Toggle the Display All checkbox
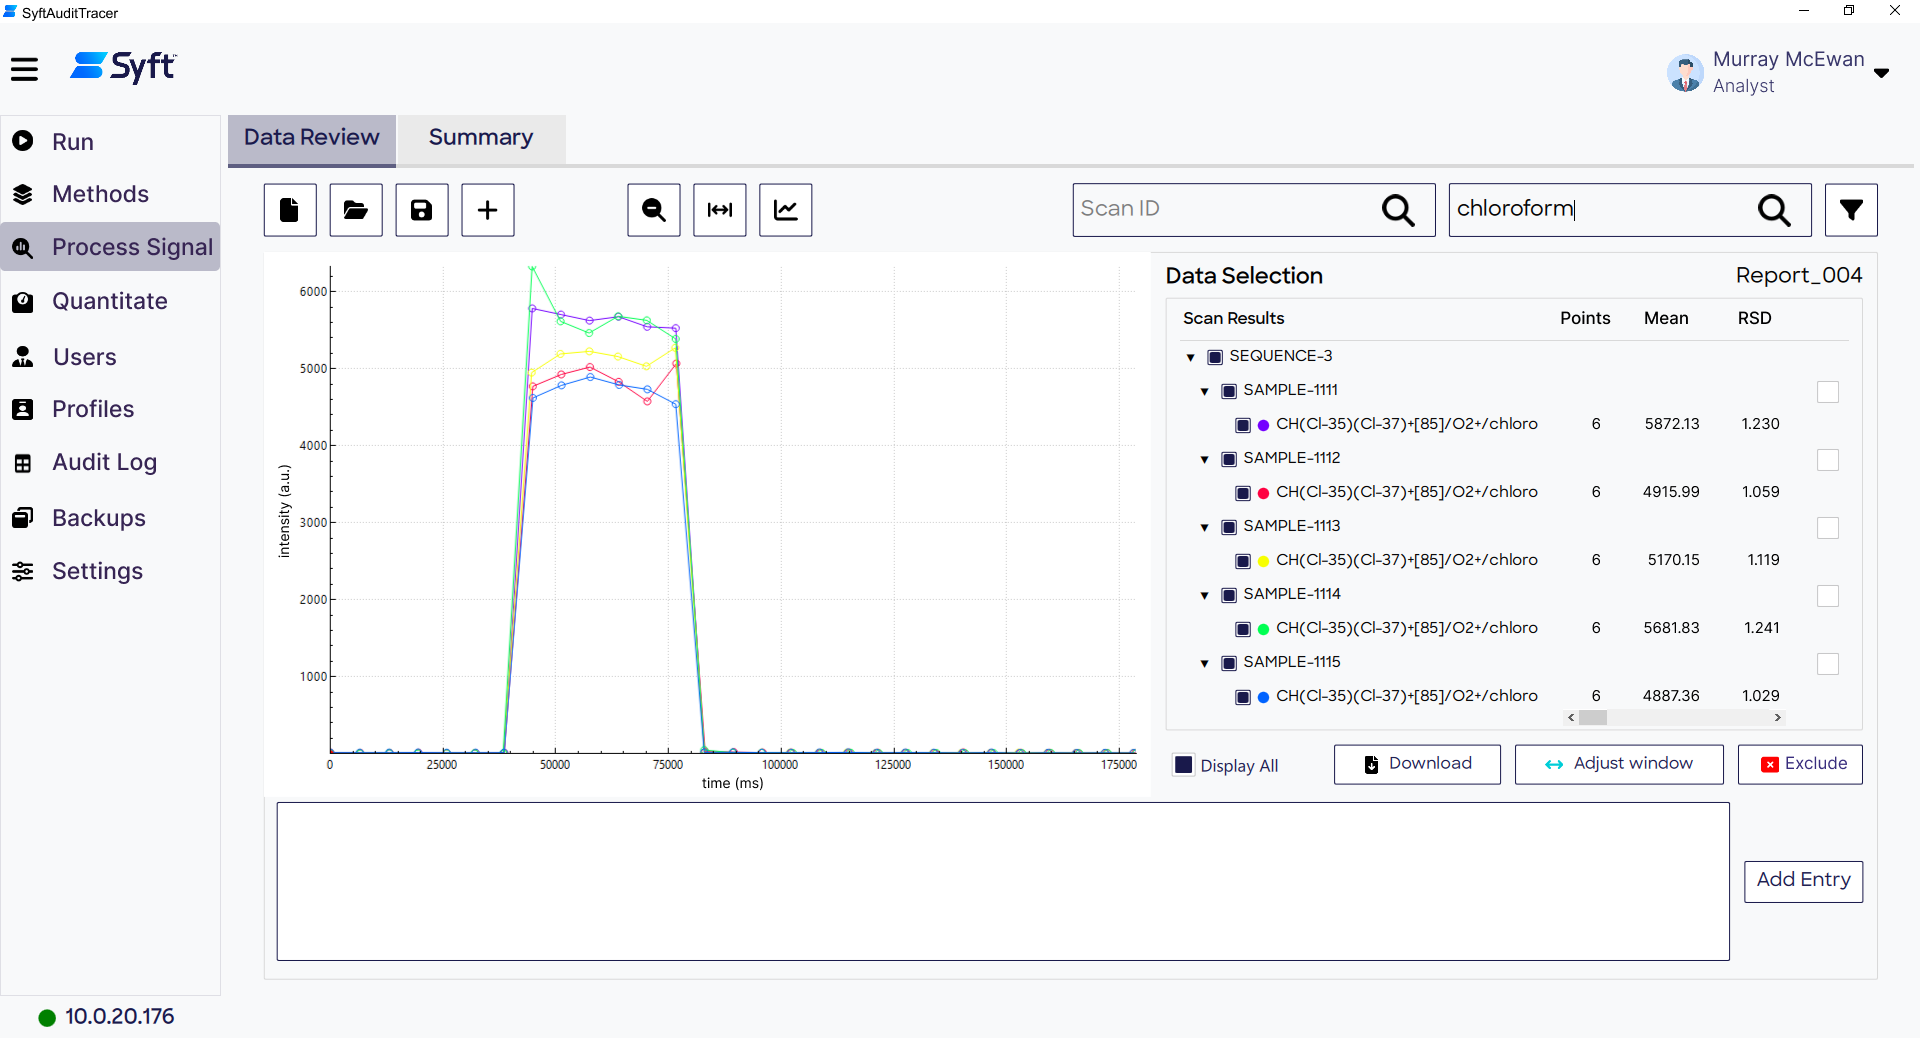 (1184, 765)
